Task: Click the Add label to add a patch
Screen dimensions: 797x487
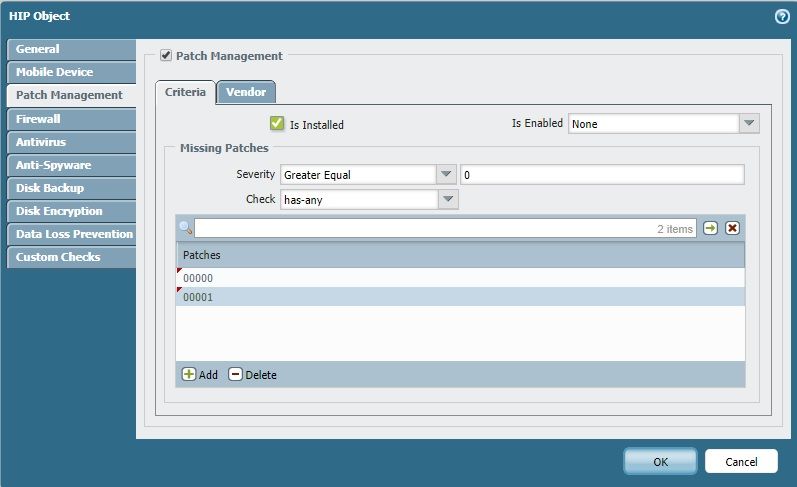Action: pos(208,375)
